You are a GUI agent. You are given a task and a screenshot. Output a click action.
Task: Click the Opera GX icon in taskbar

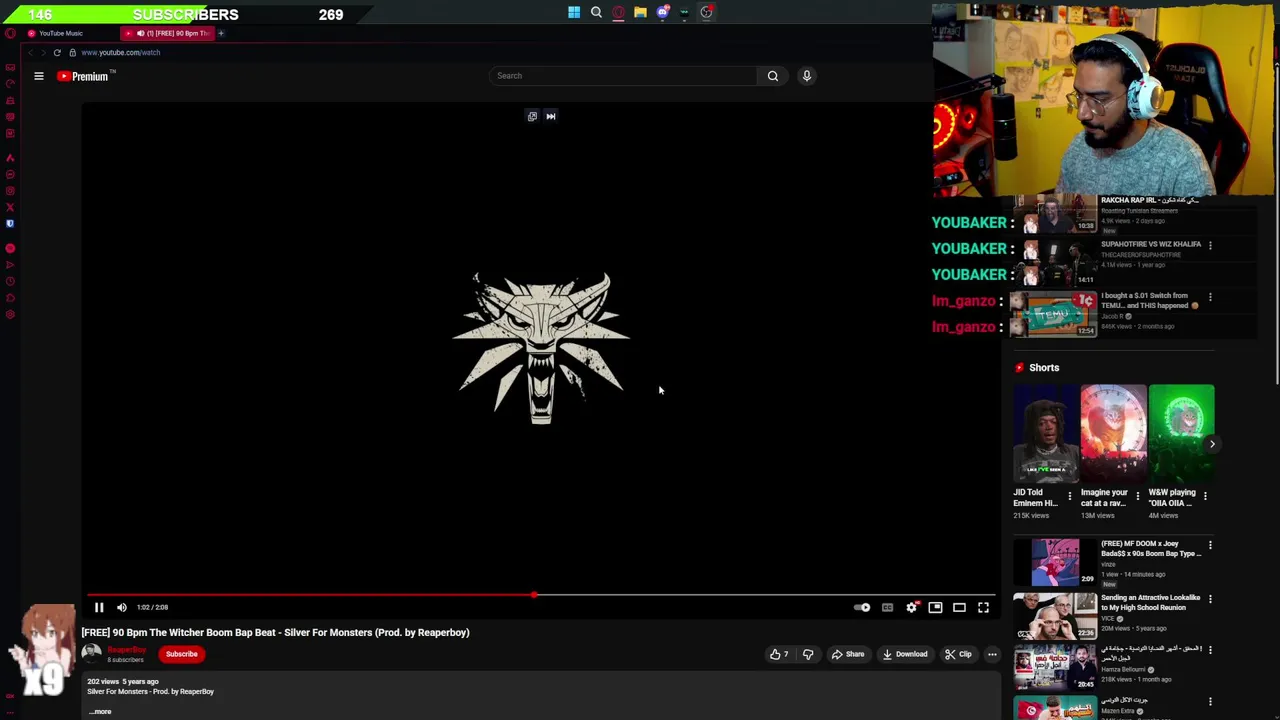pos(618,13)
